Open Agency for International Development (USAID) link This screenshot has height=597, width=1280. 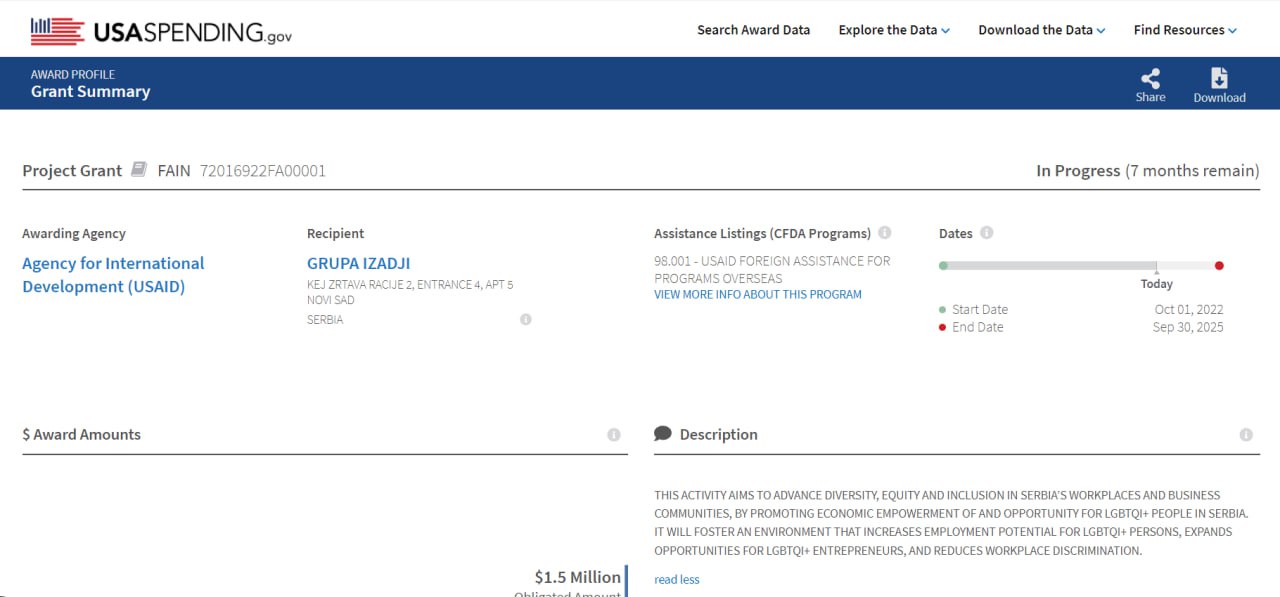click(x=113, y=275)
